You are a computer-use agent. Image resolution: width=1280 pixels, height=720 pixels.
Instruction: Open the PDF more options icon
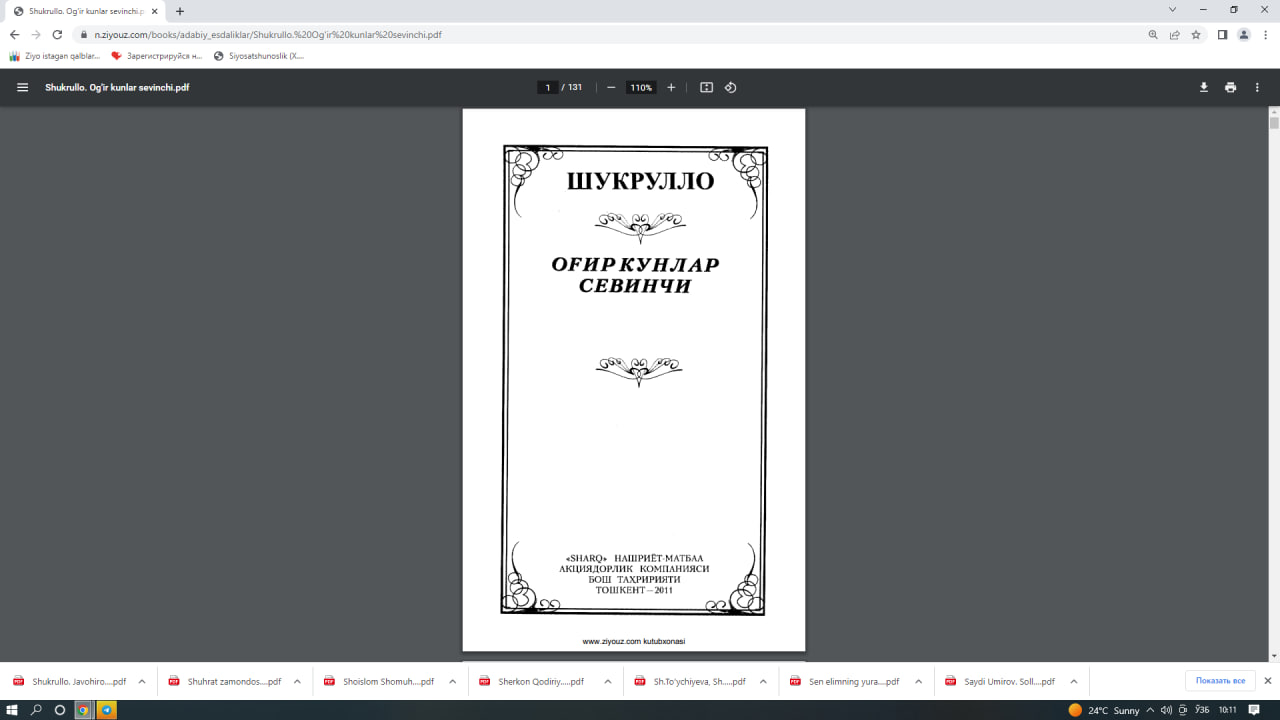click(1257, 87)
